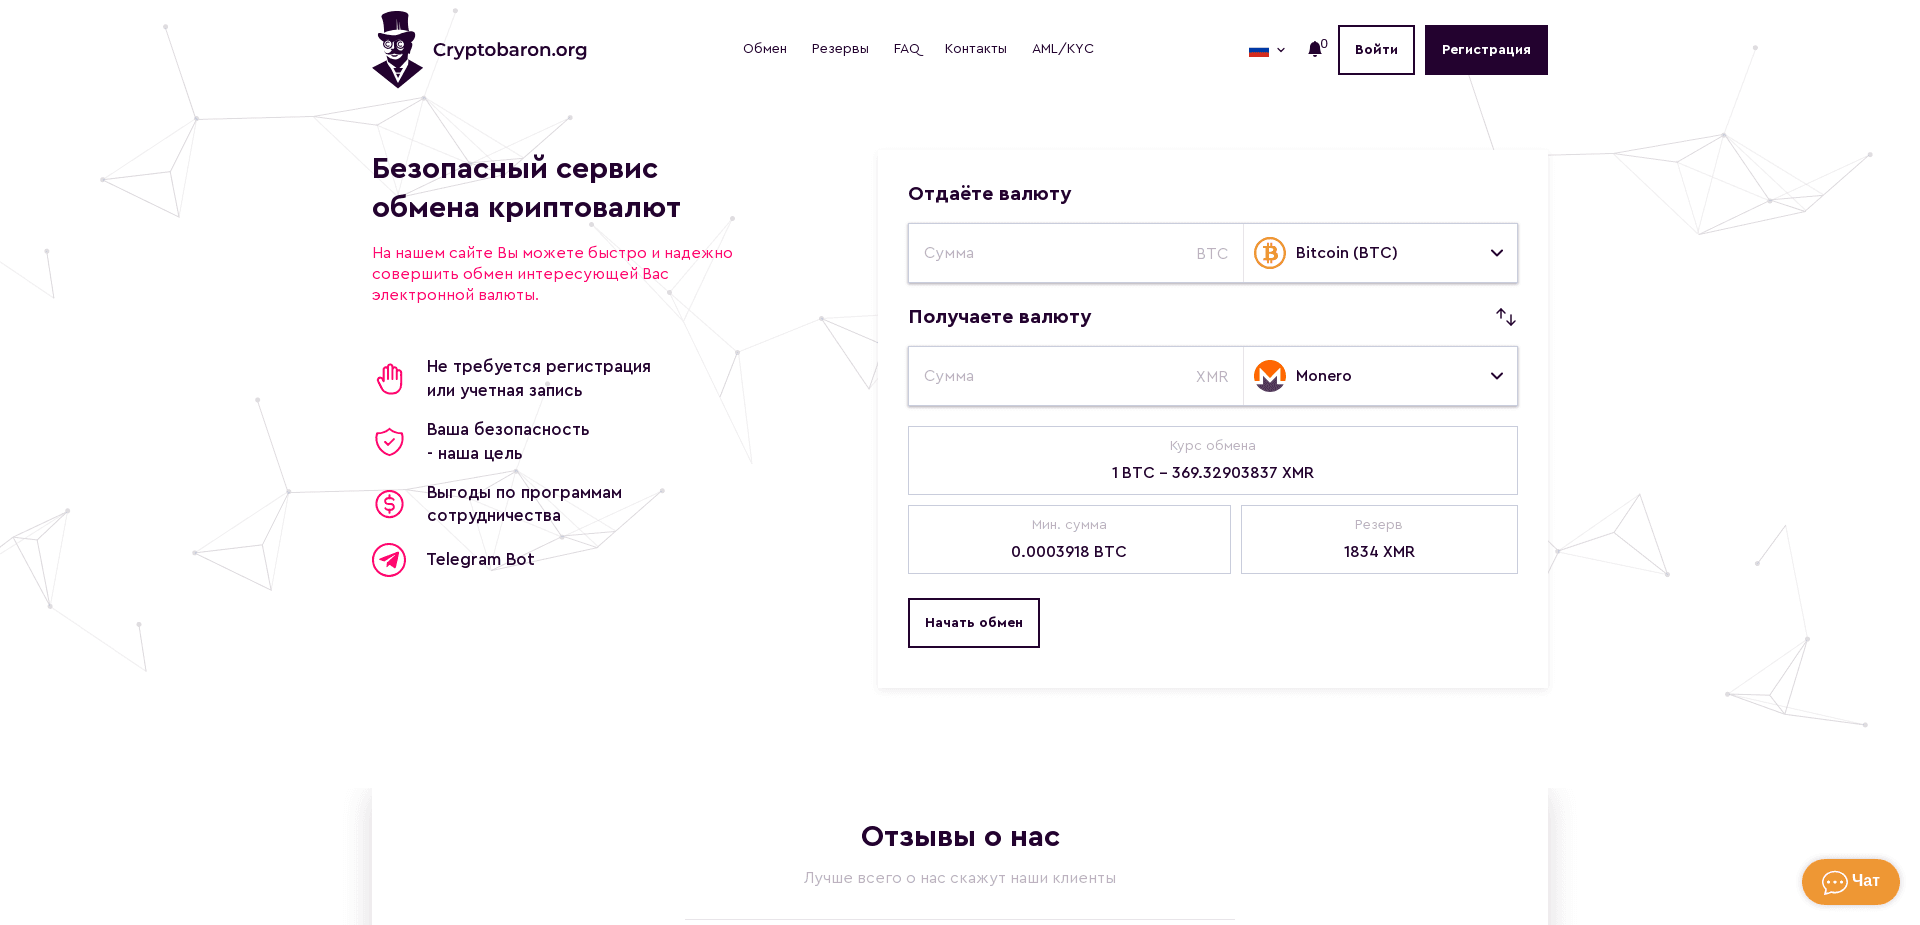Click the Резервы navigation link
1920x925 pixels.
click(839, 49)
